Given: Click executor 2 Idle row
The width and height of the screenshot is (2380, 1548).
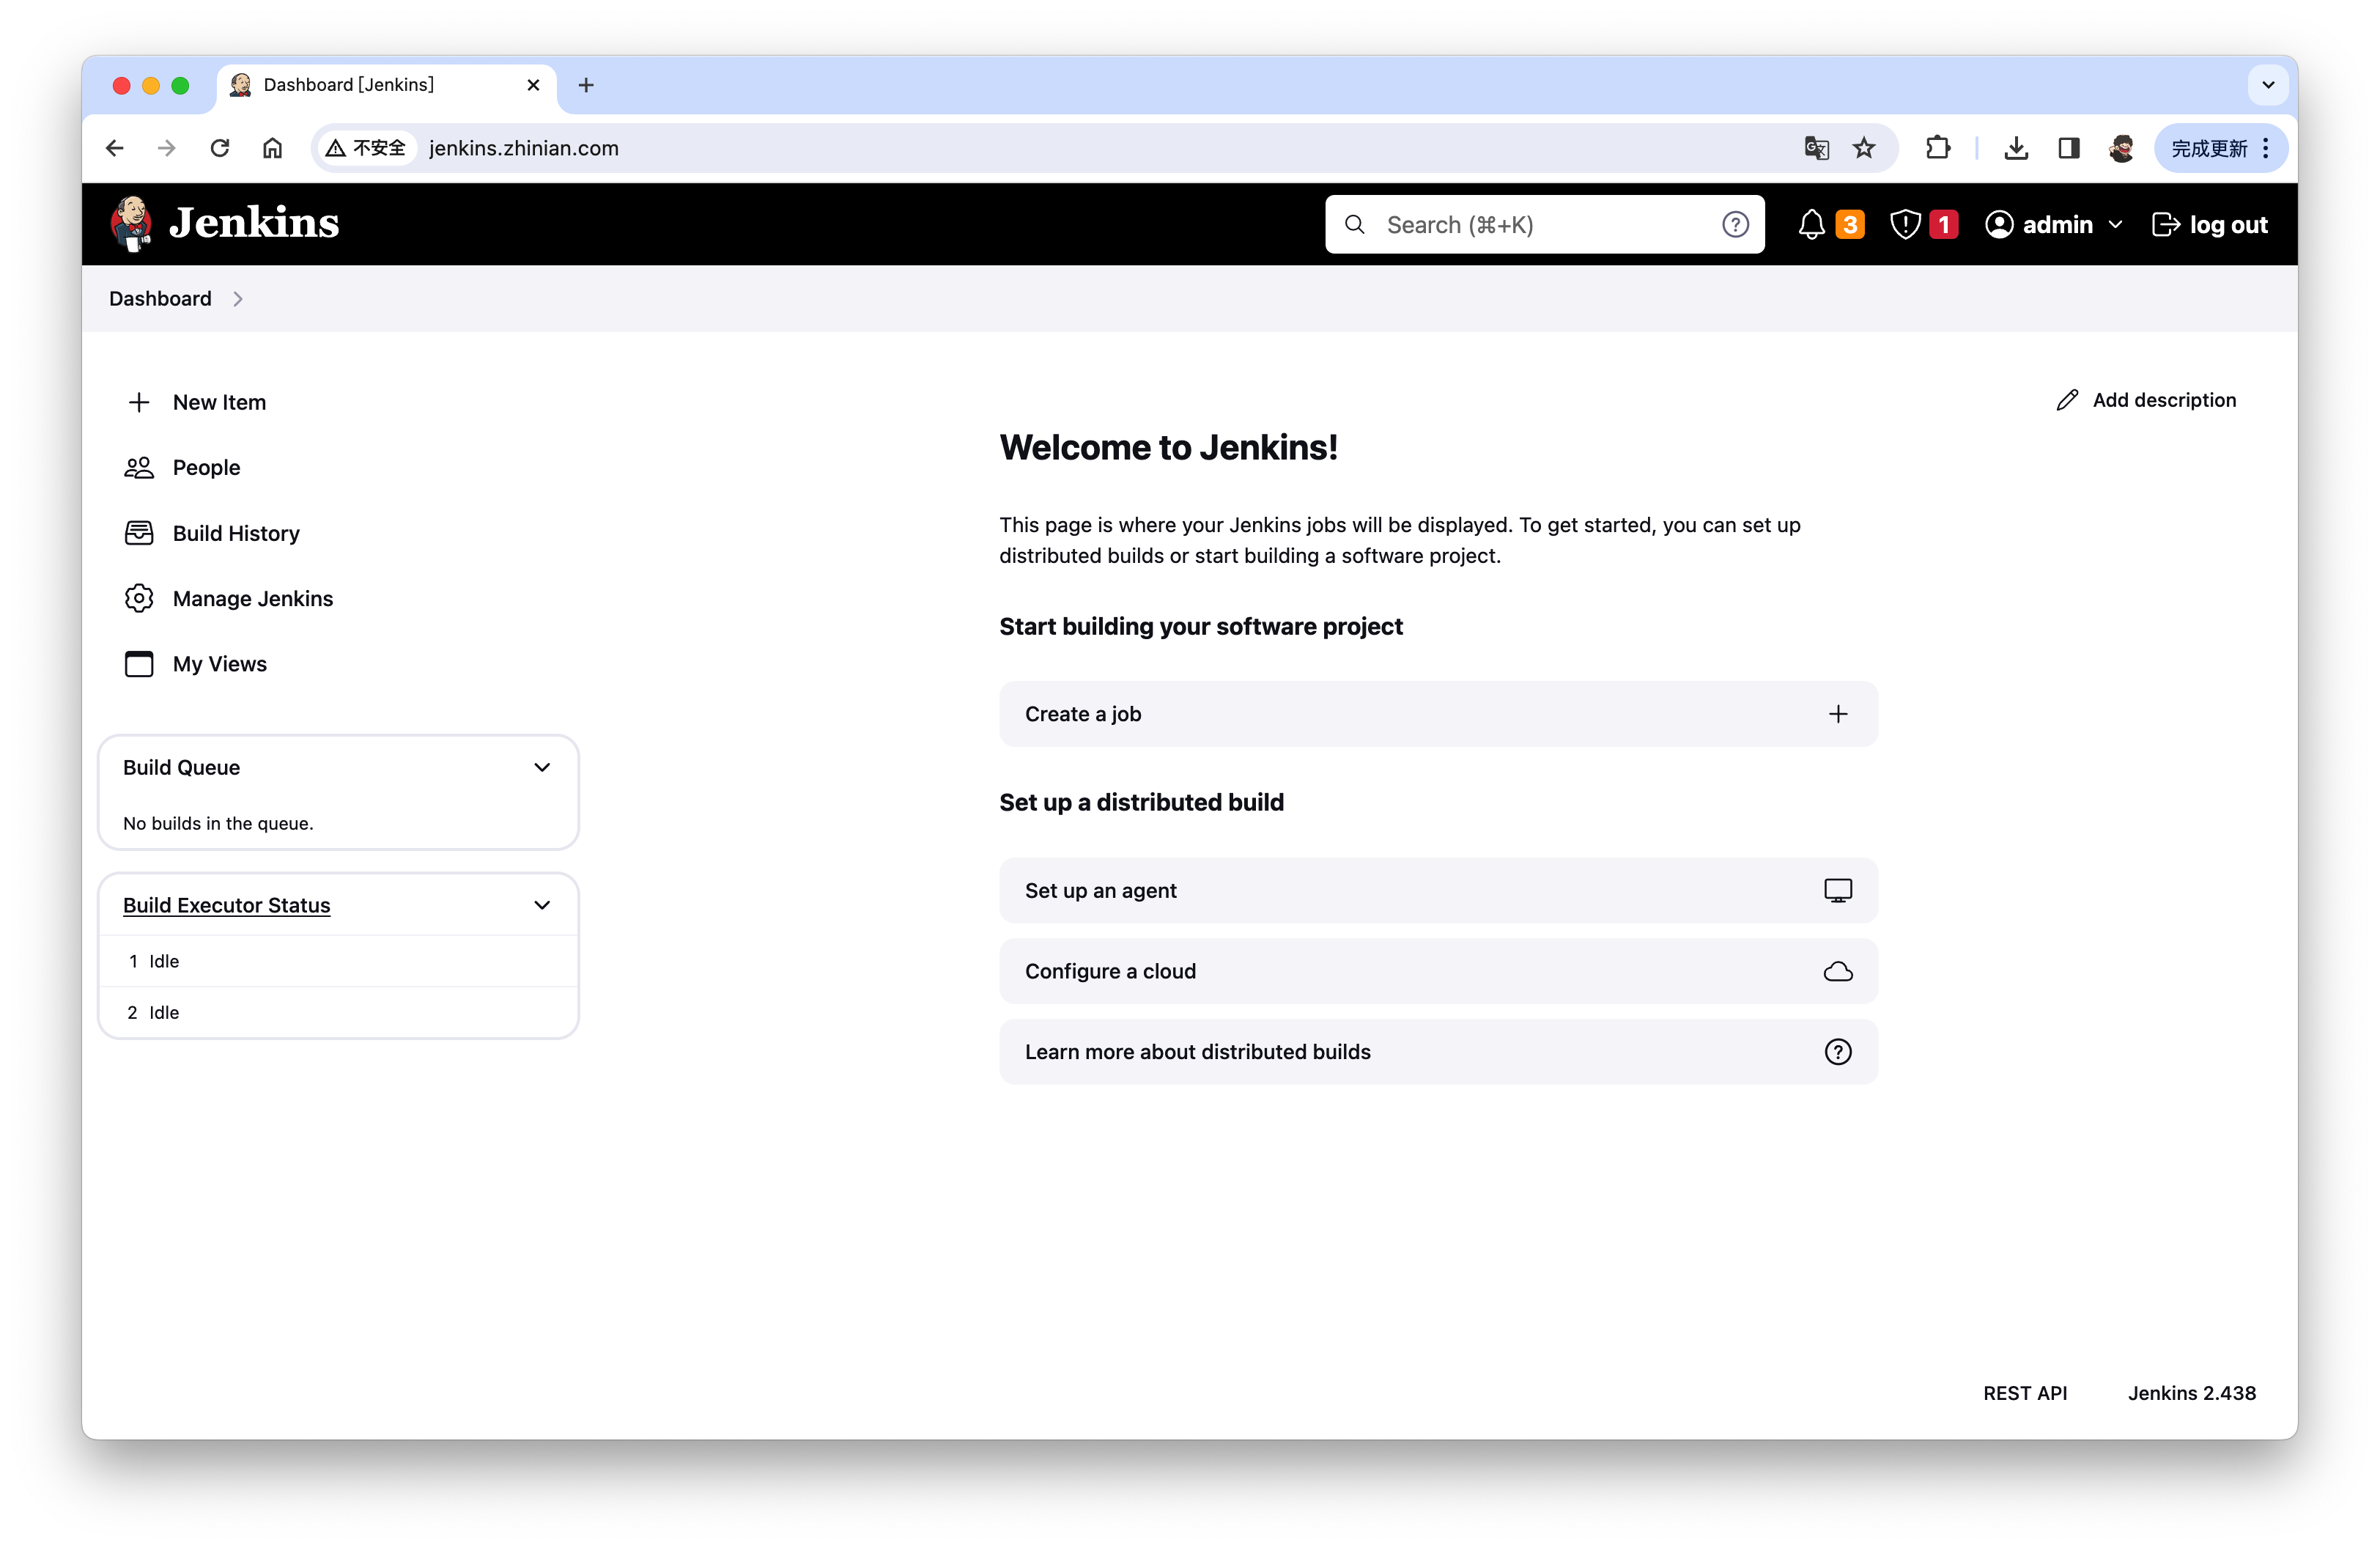Looking at the screenshot, I should coord(338,1013).
